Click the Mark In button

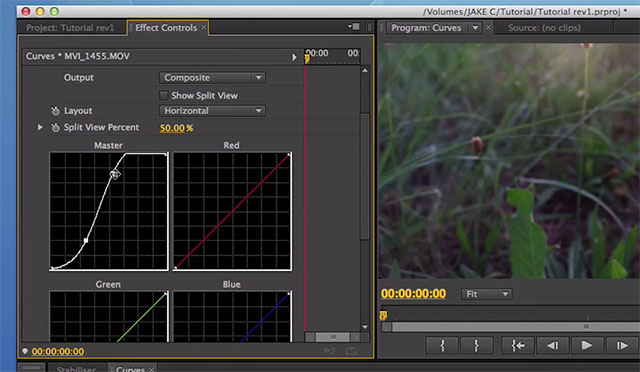coord(442,345)
